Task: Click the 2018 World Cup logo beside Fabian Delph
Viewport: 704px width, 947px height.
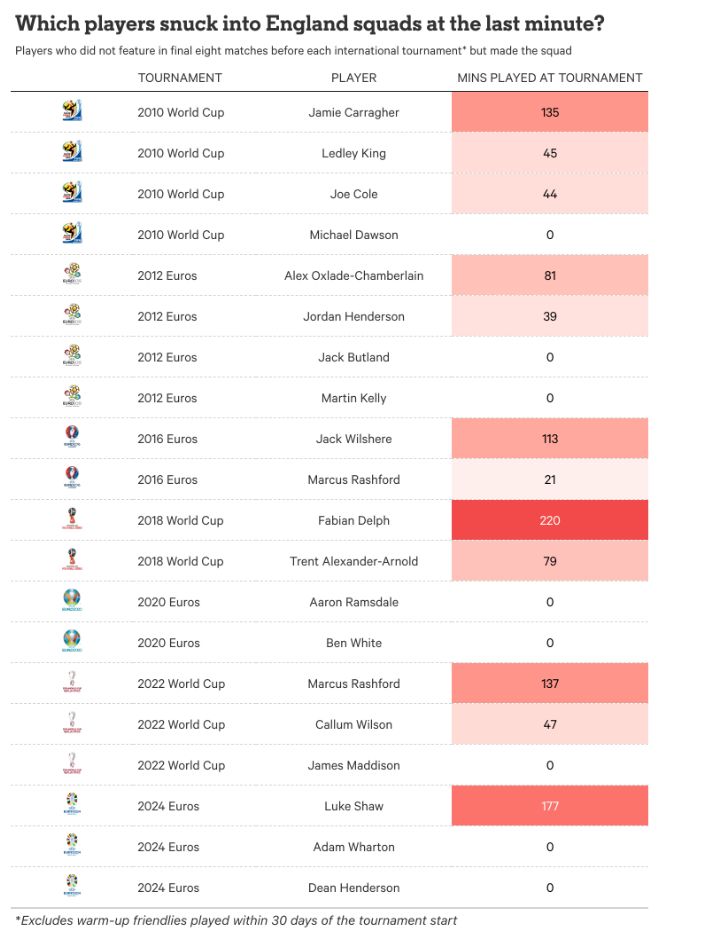Action: point(71,520)
